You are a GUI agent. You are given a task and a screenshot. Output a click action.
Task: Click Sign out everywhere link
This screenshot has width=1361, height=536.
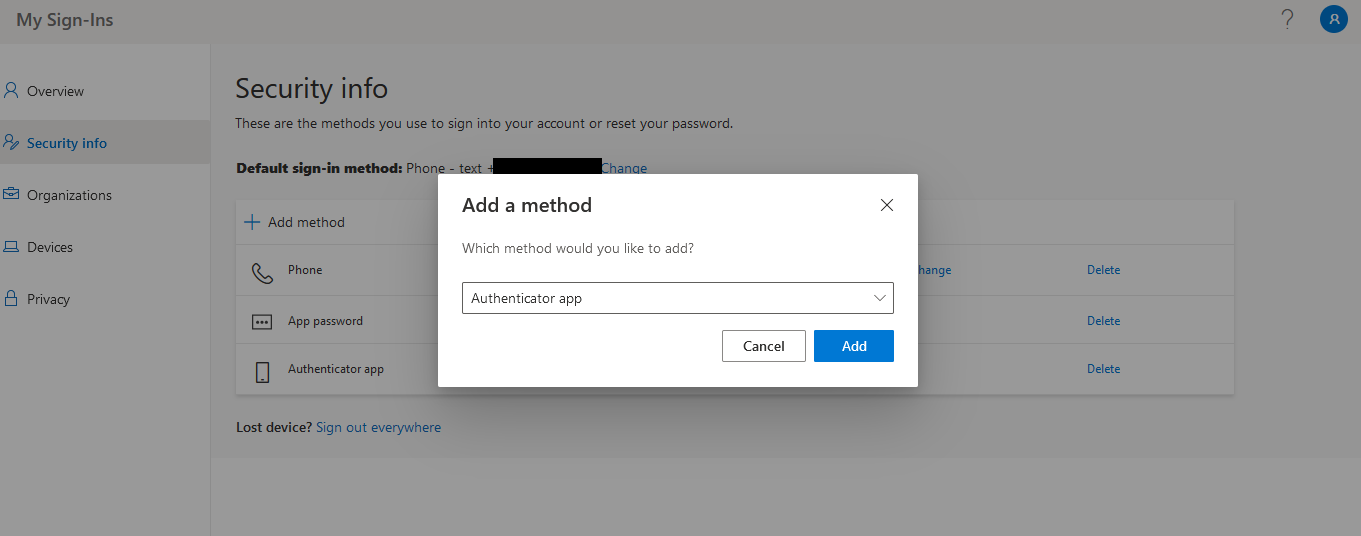(378, 427)
